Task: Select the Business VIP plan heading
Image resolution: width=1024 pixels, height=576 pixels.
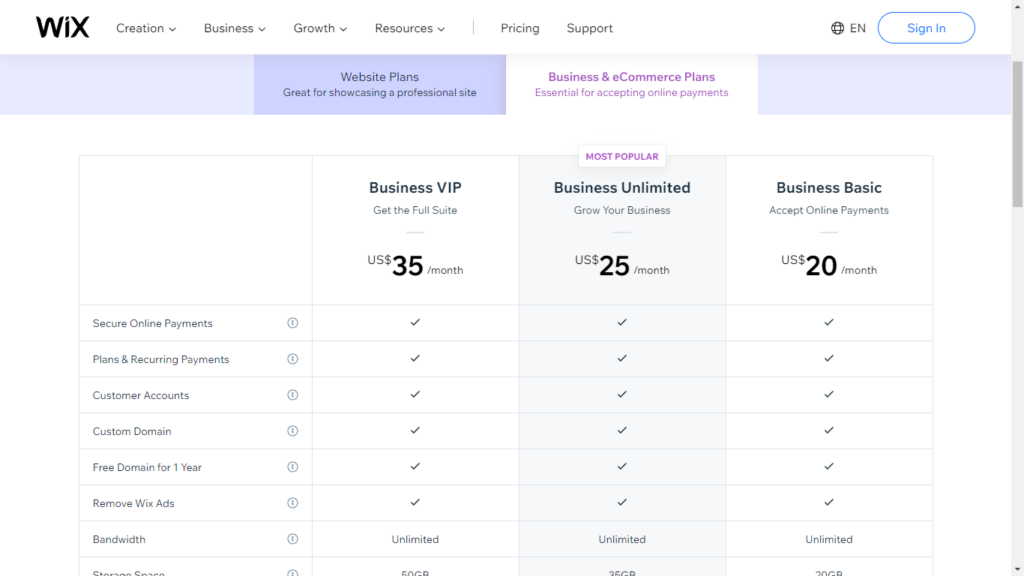Action: click(415, 187)
